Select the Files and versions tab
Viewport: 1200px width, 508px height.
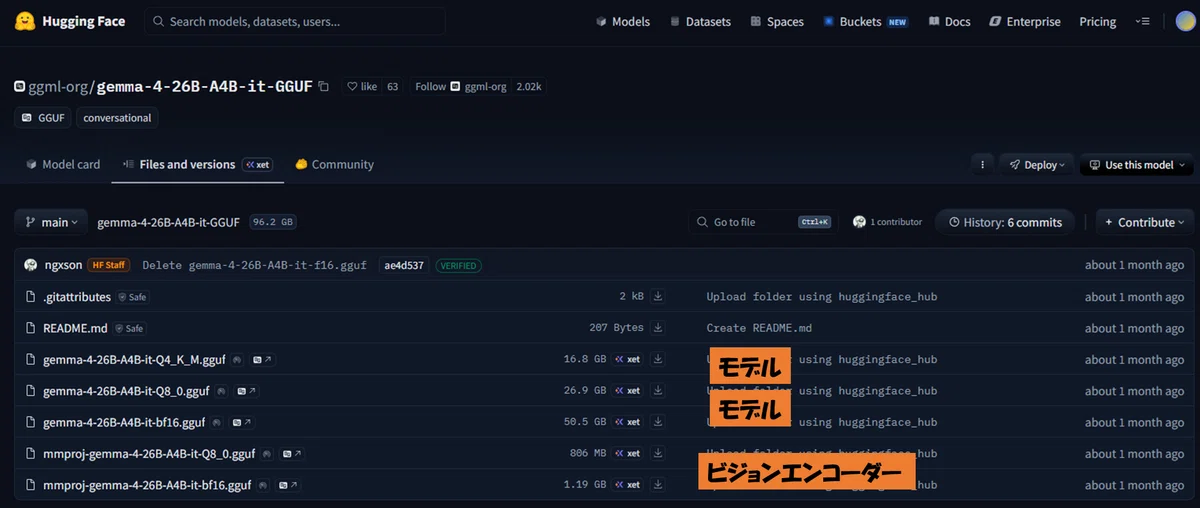coord(197,165)
